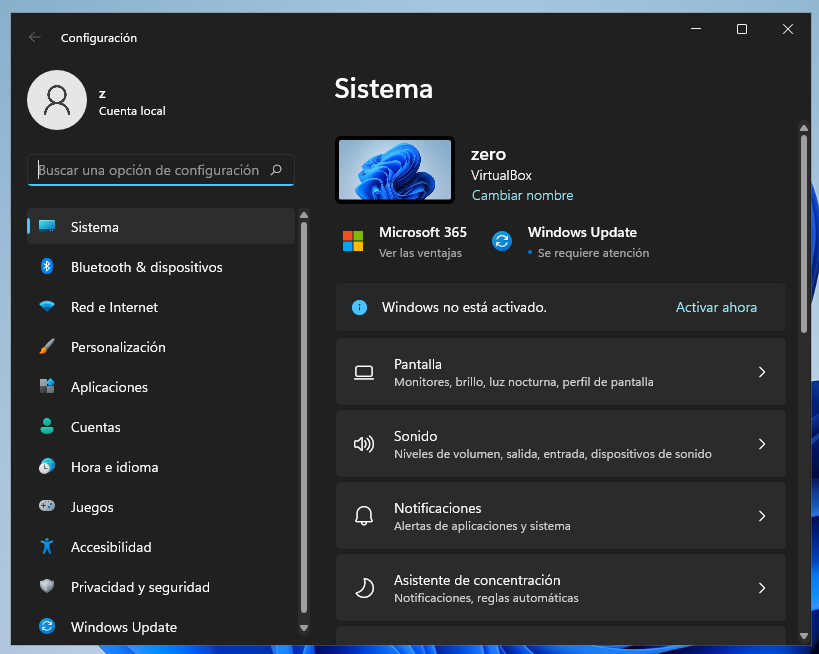Expand the Asistente de concentración chevron

click(762, 588)
